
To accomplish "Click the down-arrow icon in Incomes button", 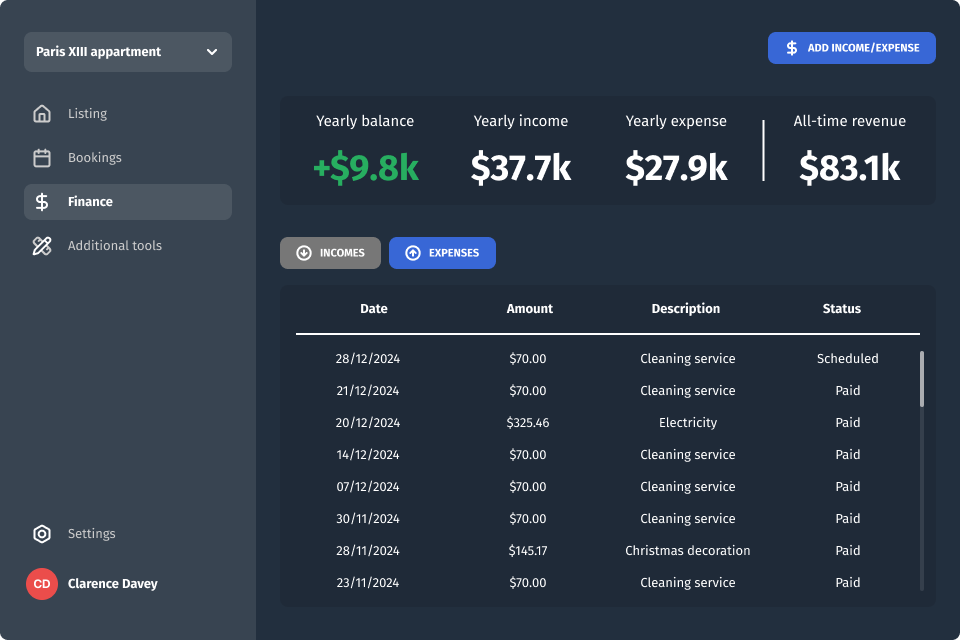I will click(304, 253).
